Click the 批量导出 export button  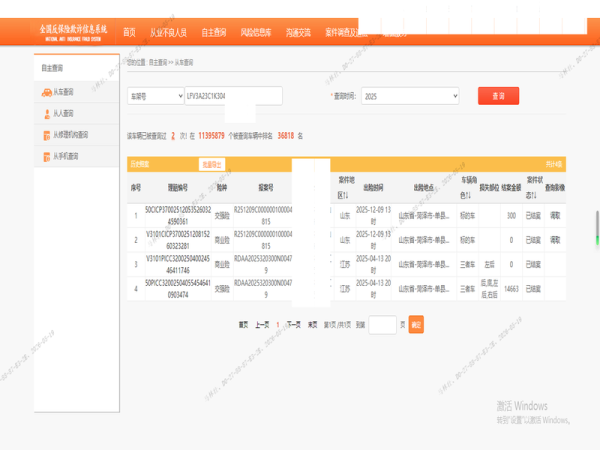pos(212,165)
